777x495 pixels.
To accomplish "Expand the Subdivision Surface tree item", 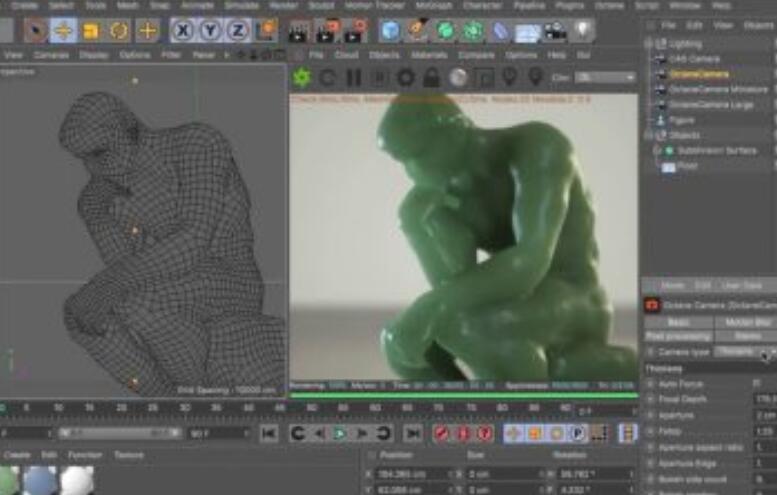I will click(x=658, y=151).
